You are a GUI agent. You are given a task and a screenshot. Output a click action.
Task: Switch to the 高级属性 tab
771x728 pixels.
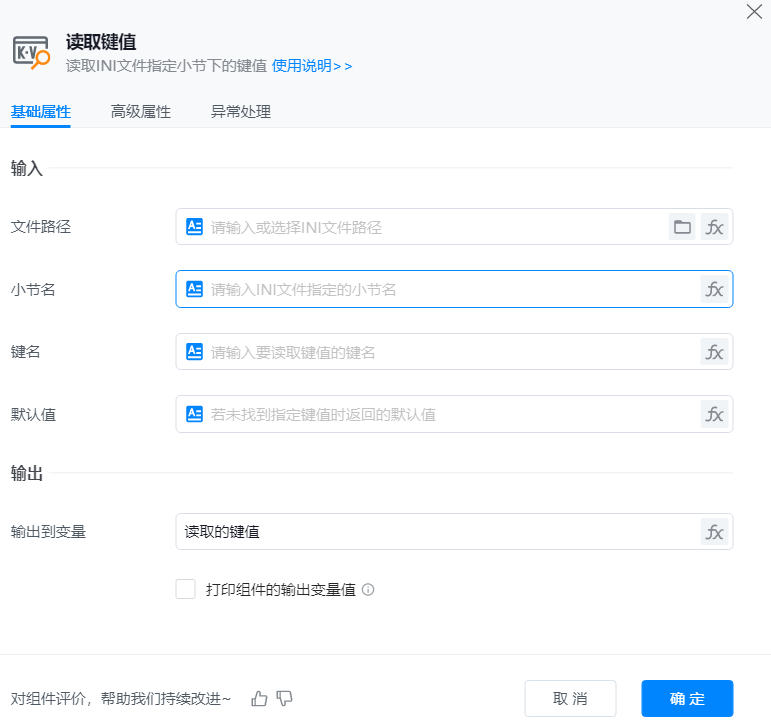coord(140,112)
